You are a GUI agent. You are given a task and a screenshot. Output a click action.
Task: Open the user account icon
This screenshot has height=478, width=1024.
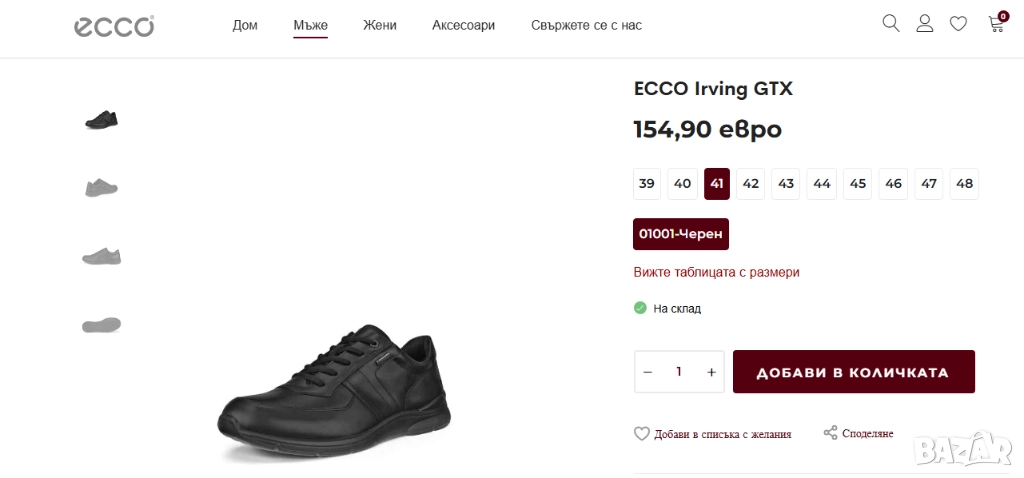(925, 23)
